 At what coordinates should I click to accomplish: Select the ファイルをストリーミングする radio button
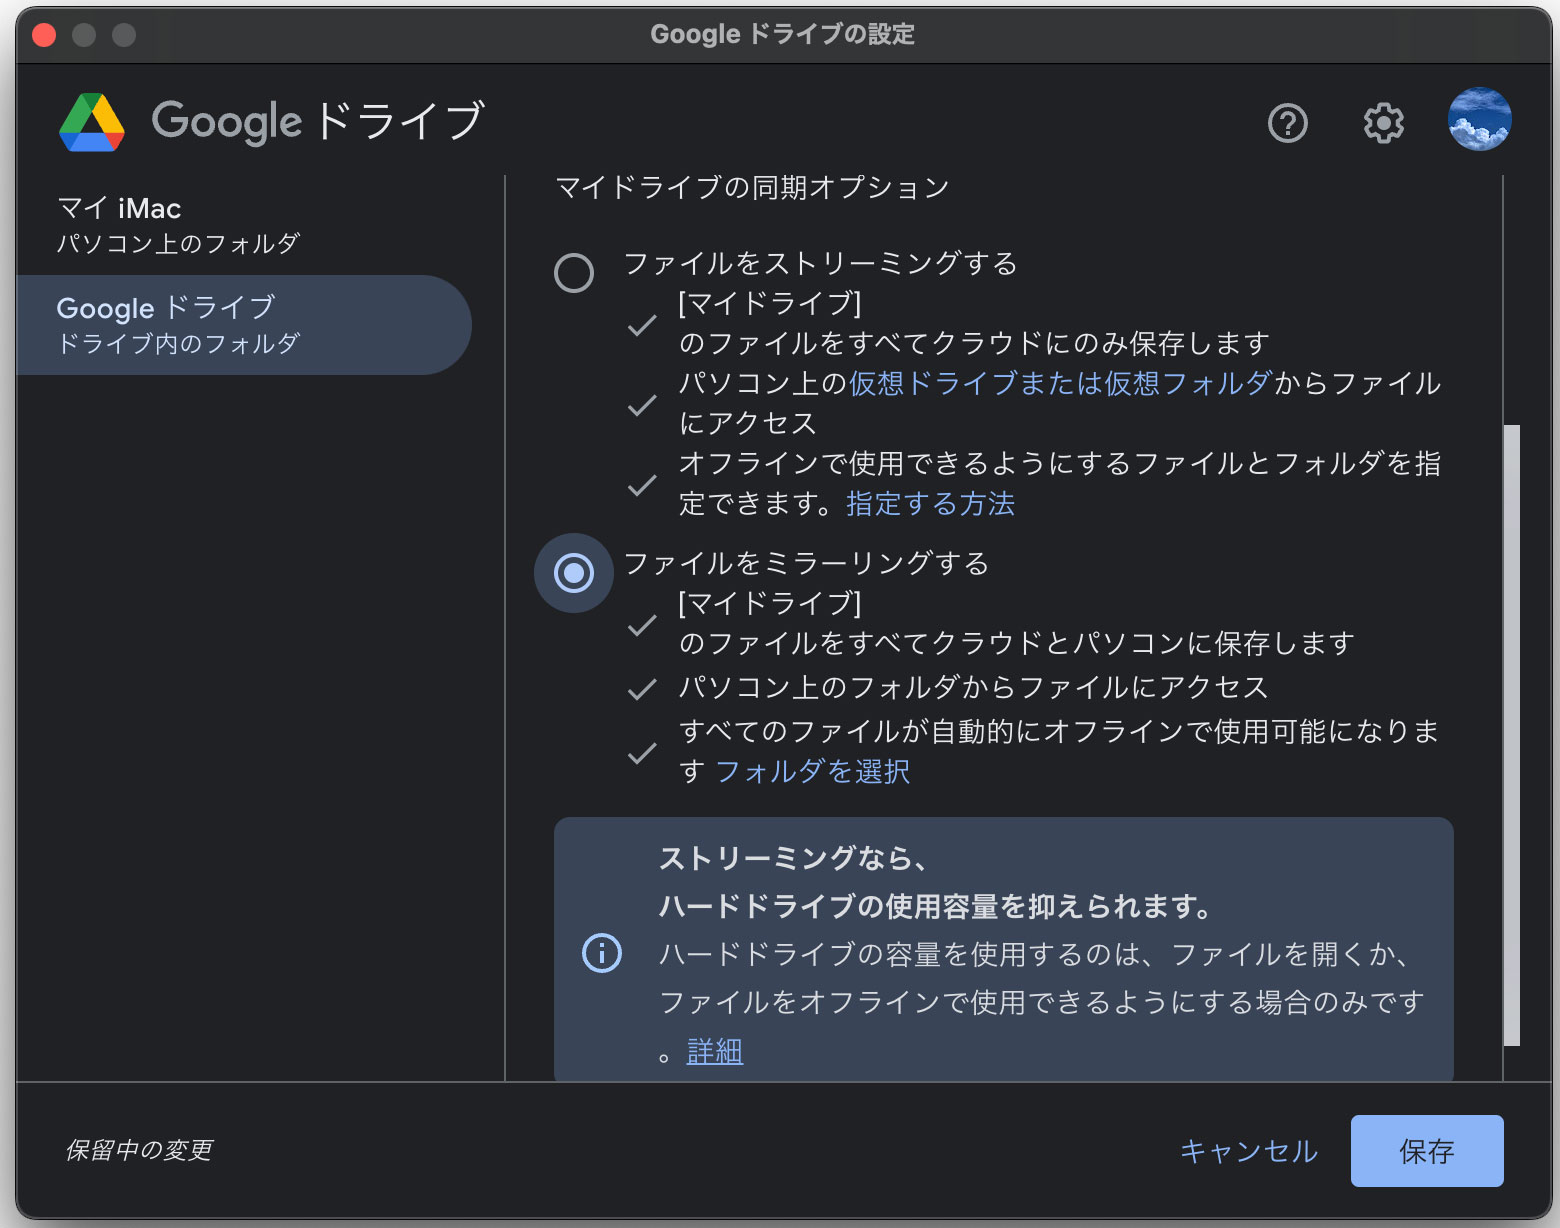(574, 272)
